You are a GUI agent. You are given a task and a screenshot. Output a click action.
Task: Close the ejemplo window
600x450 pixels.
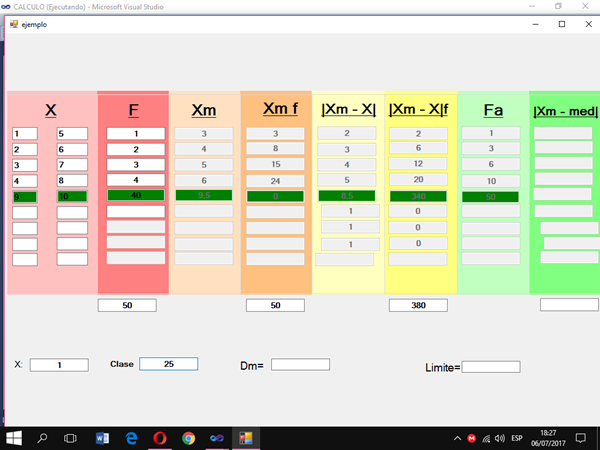[589, 24]
